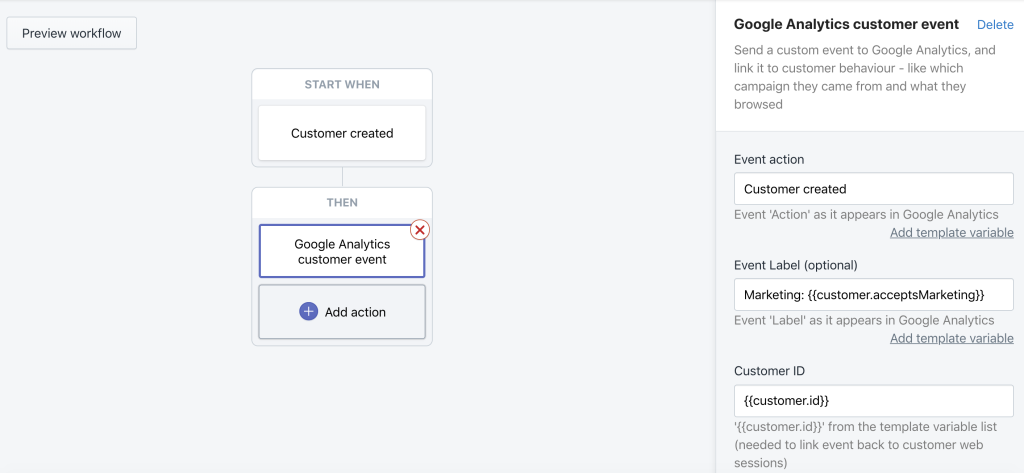The image size is (1024, 473).
Task: Focus the Customer ID input field
Action: coord(873,400)
